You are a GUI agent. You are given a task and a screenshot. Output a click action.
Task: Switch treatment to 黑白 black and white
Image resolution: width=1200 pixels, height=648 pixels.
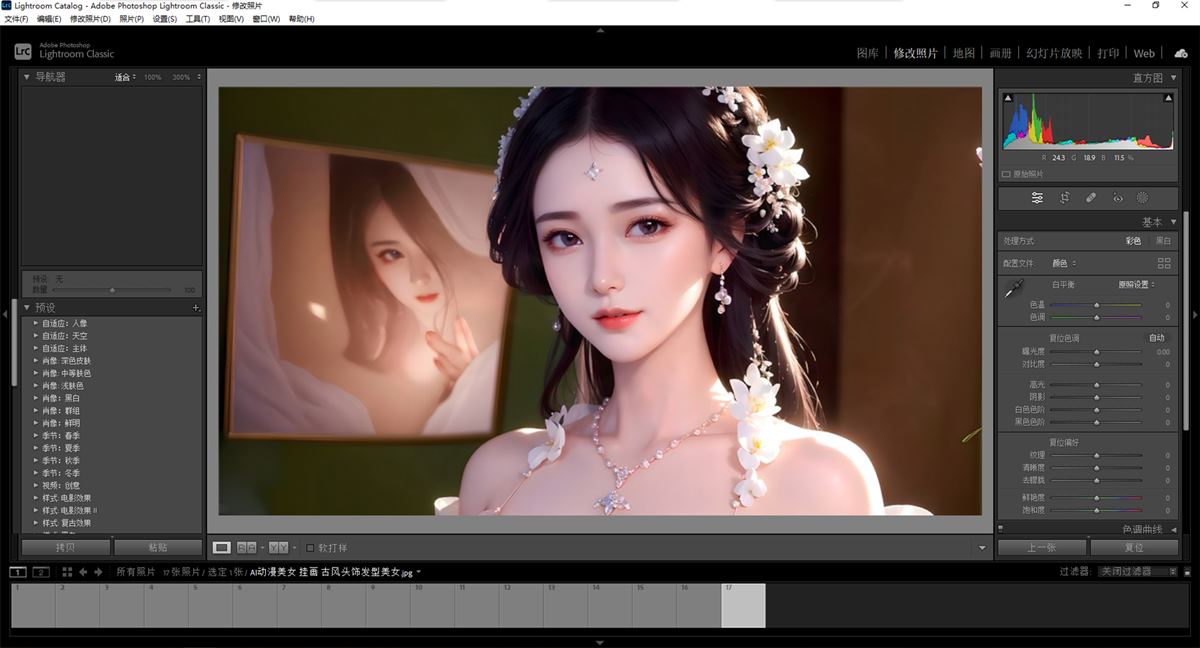click(x=1163, y=241)
